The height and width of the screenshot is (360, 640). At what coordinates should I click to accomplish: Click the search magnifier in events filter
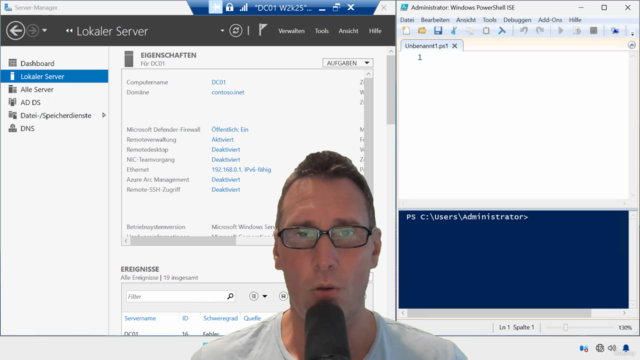pos(230,296)
